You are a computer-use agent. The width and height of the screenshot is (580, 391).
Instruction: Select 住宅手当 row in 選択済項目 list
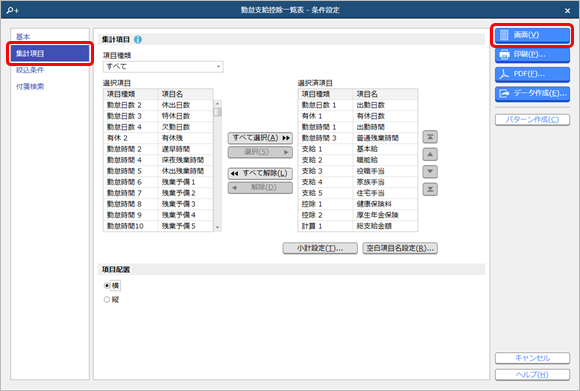point(358,193)
